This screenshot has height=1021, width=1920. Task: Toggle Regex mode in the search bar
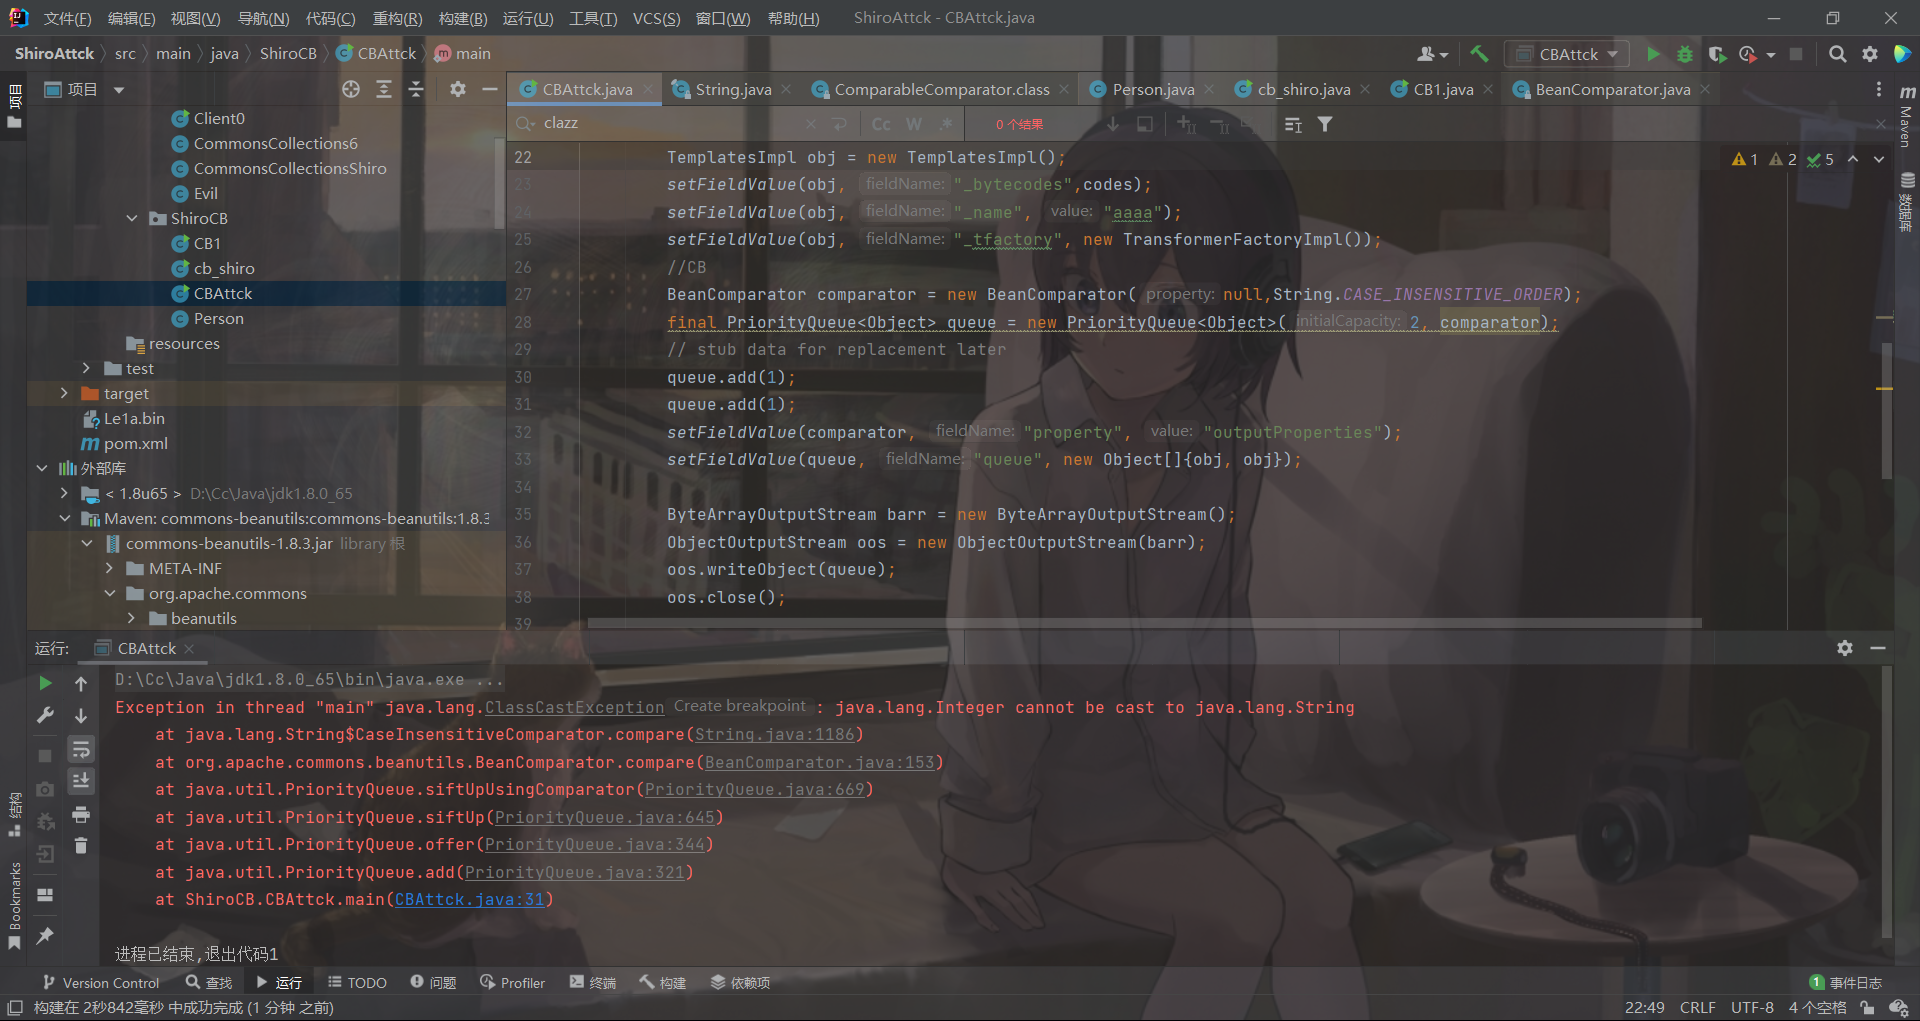[x=946, y=124]
